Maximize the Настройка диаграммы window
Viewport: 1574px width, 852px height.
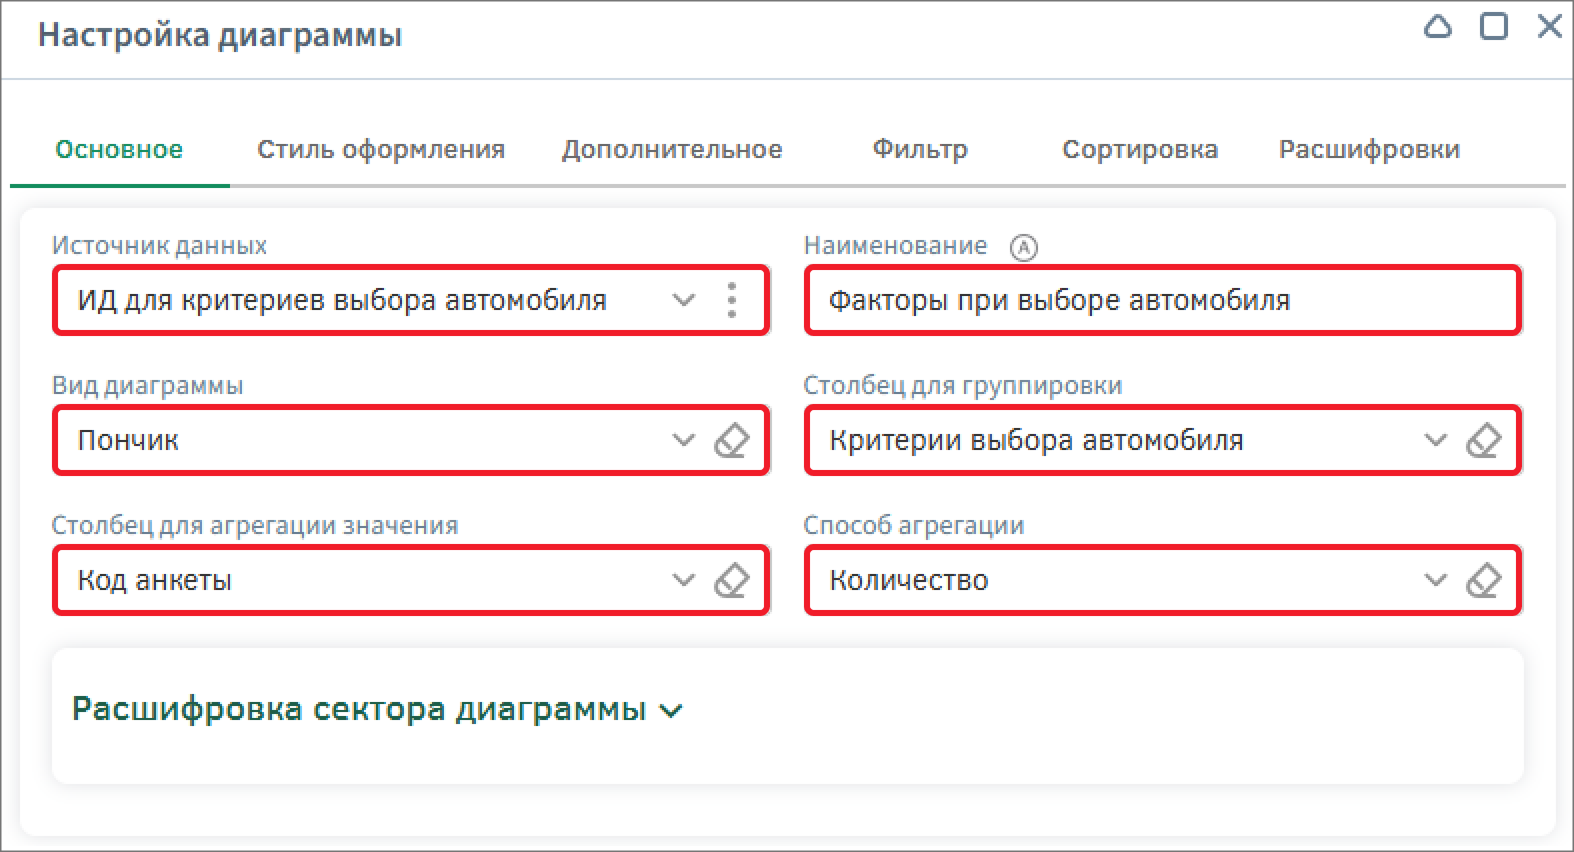point(1493,27)
